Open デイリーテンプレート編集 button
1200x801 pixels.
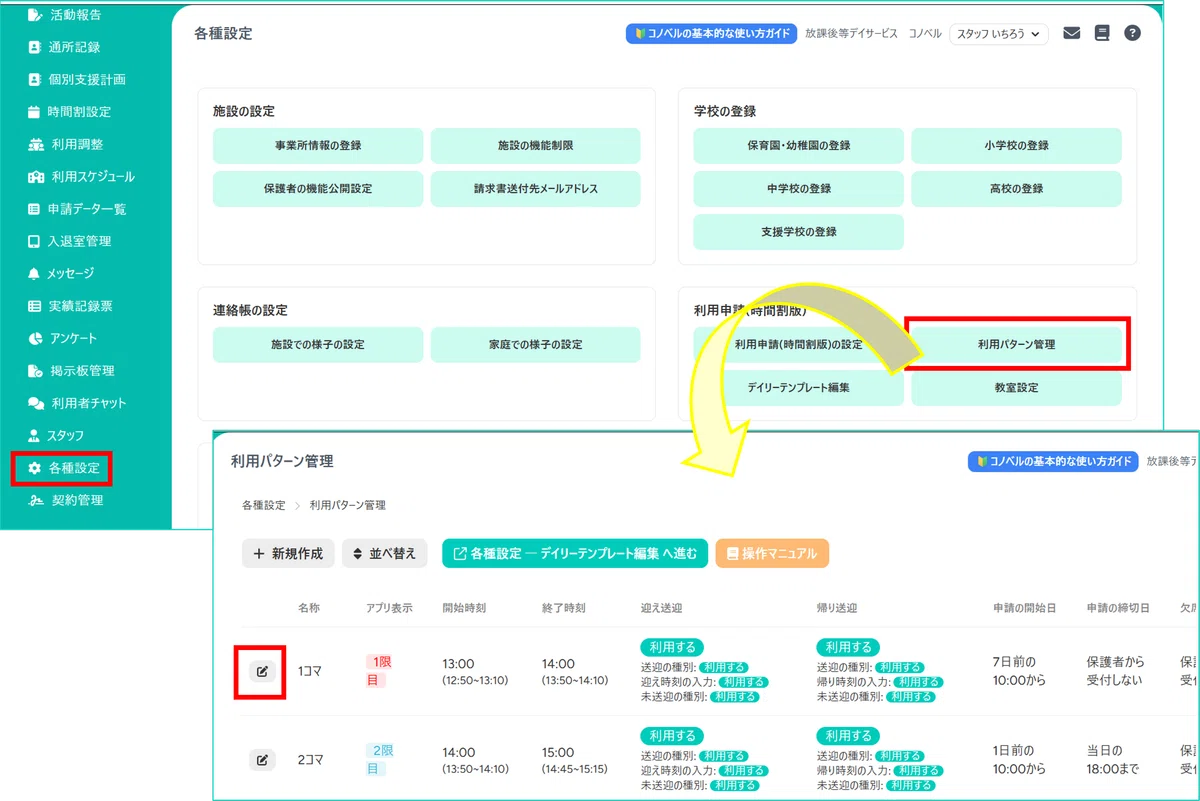(799, 388)
